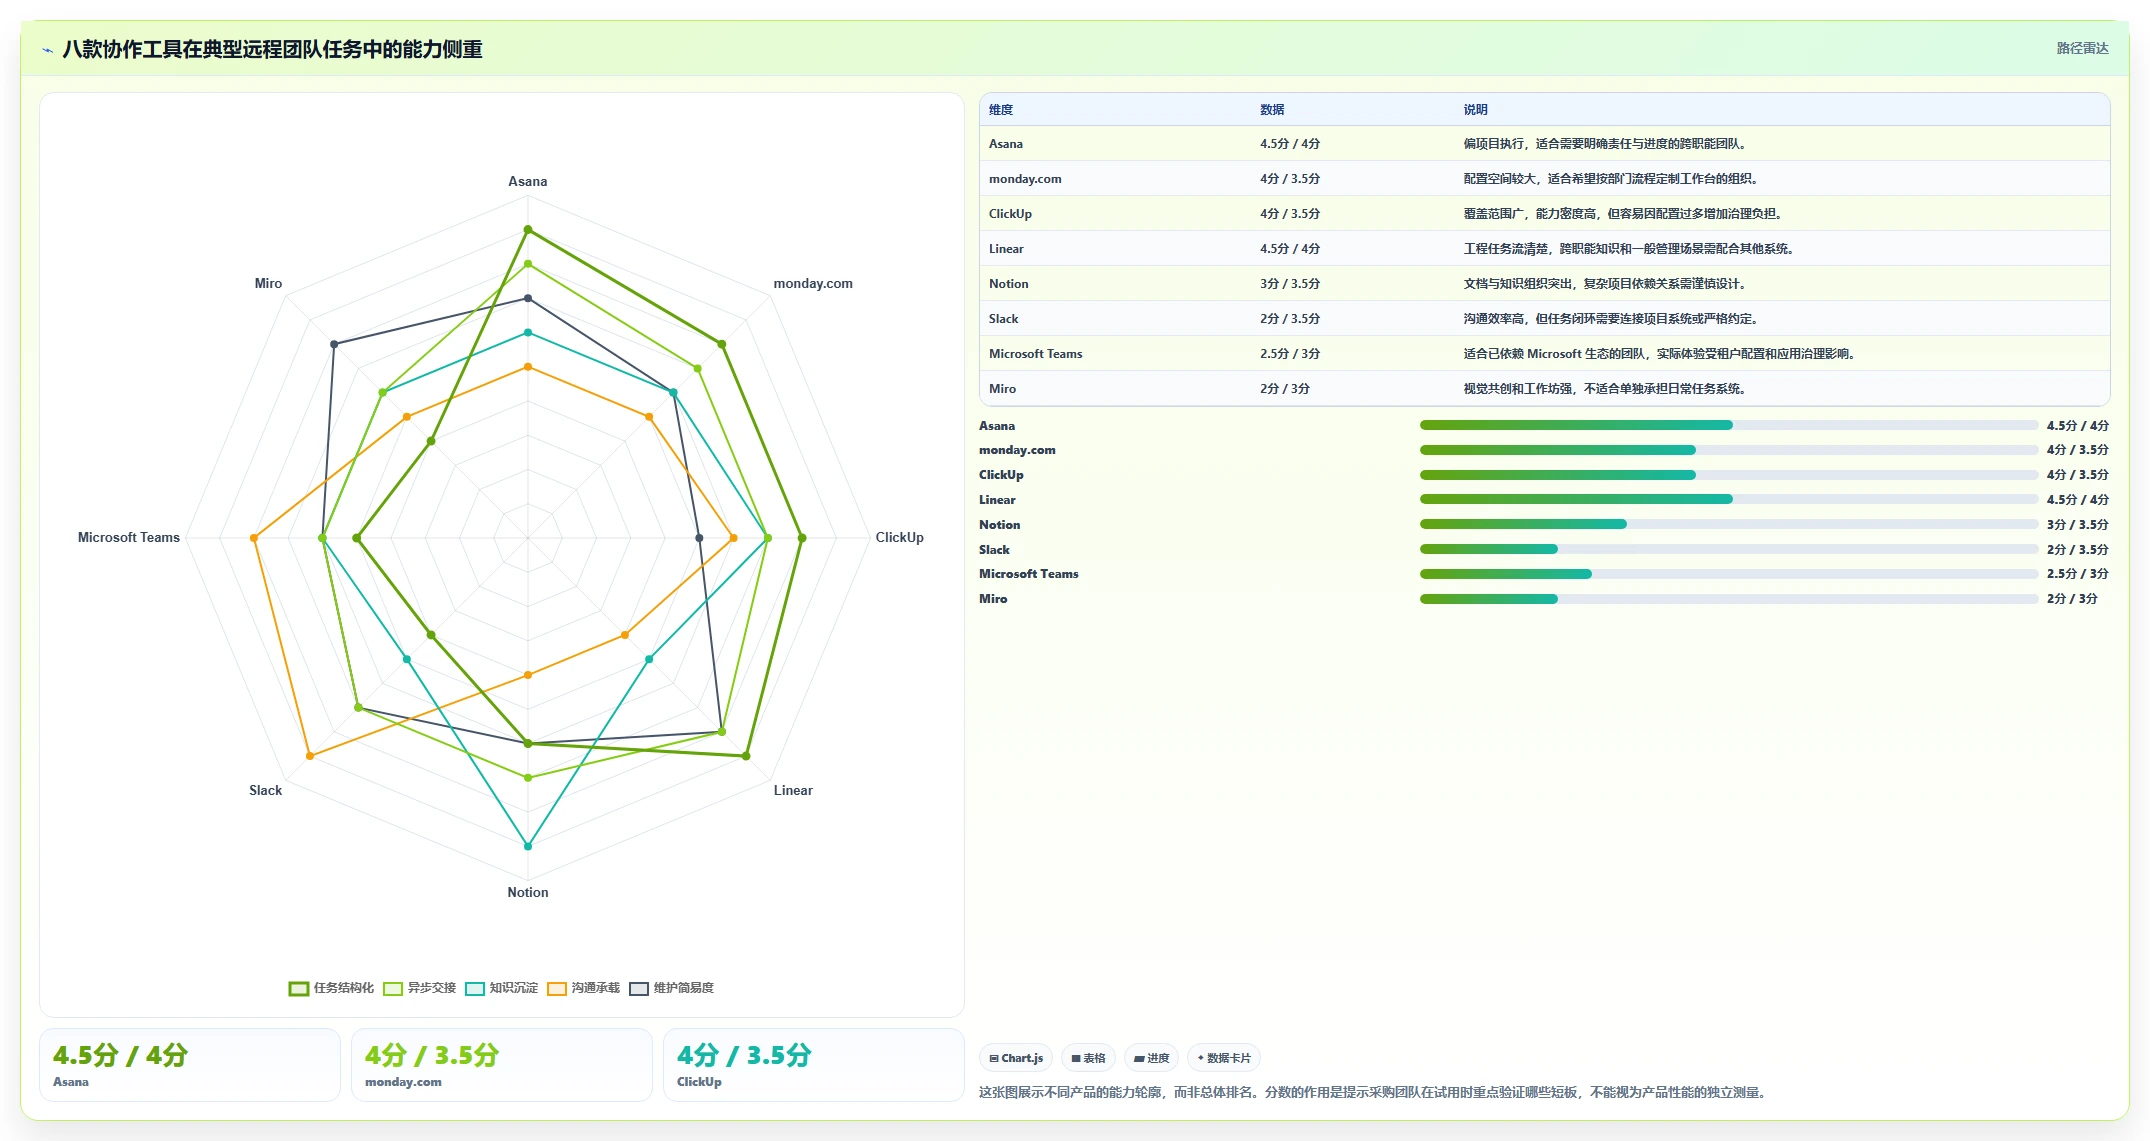Click the description 文档与知识组织突出，复杂项目依赖关系需谨慎设计。
This screenshot has height=1141, width=2150.
(1605, 284)
